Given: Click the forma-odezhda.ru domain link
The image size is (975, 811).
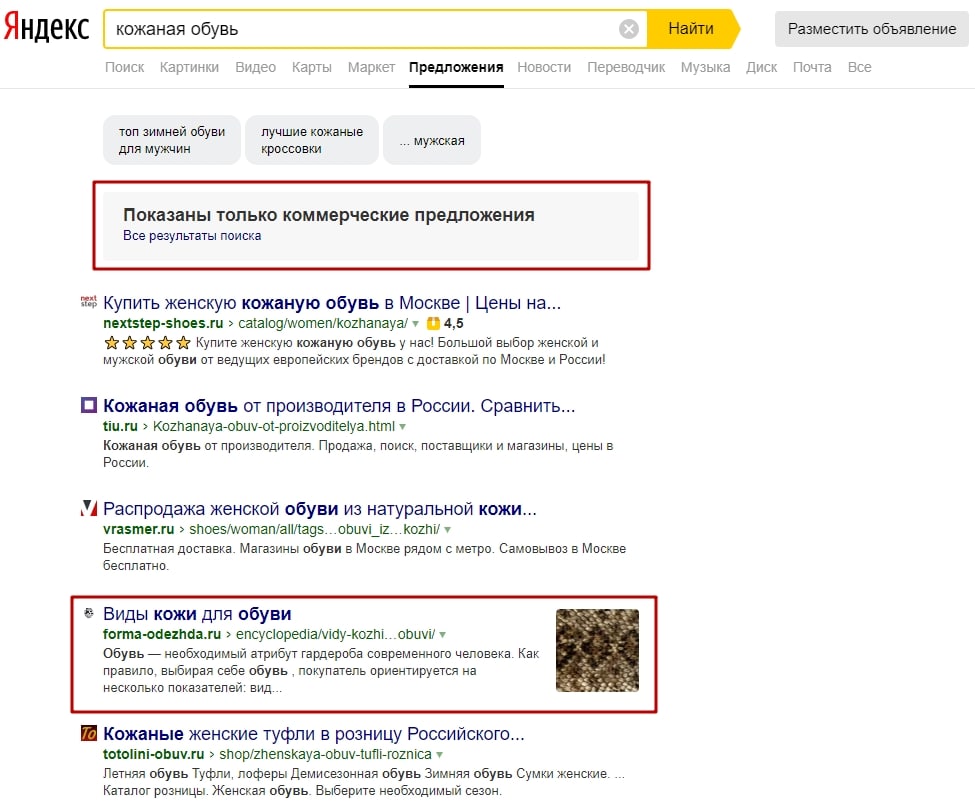Looking at the screenshot, I should pyautogui.click(x=162, y=634).
